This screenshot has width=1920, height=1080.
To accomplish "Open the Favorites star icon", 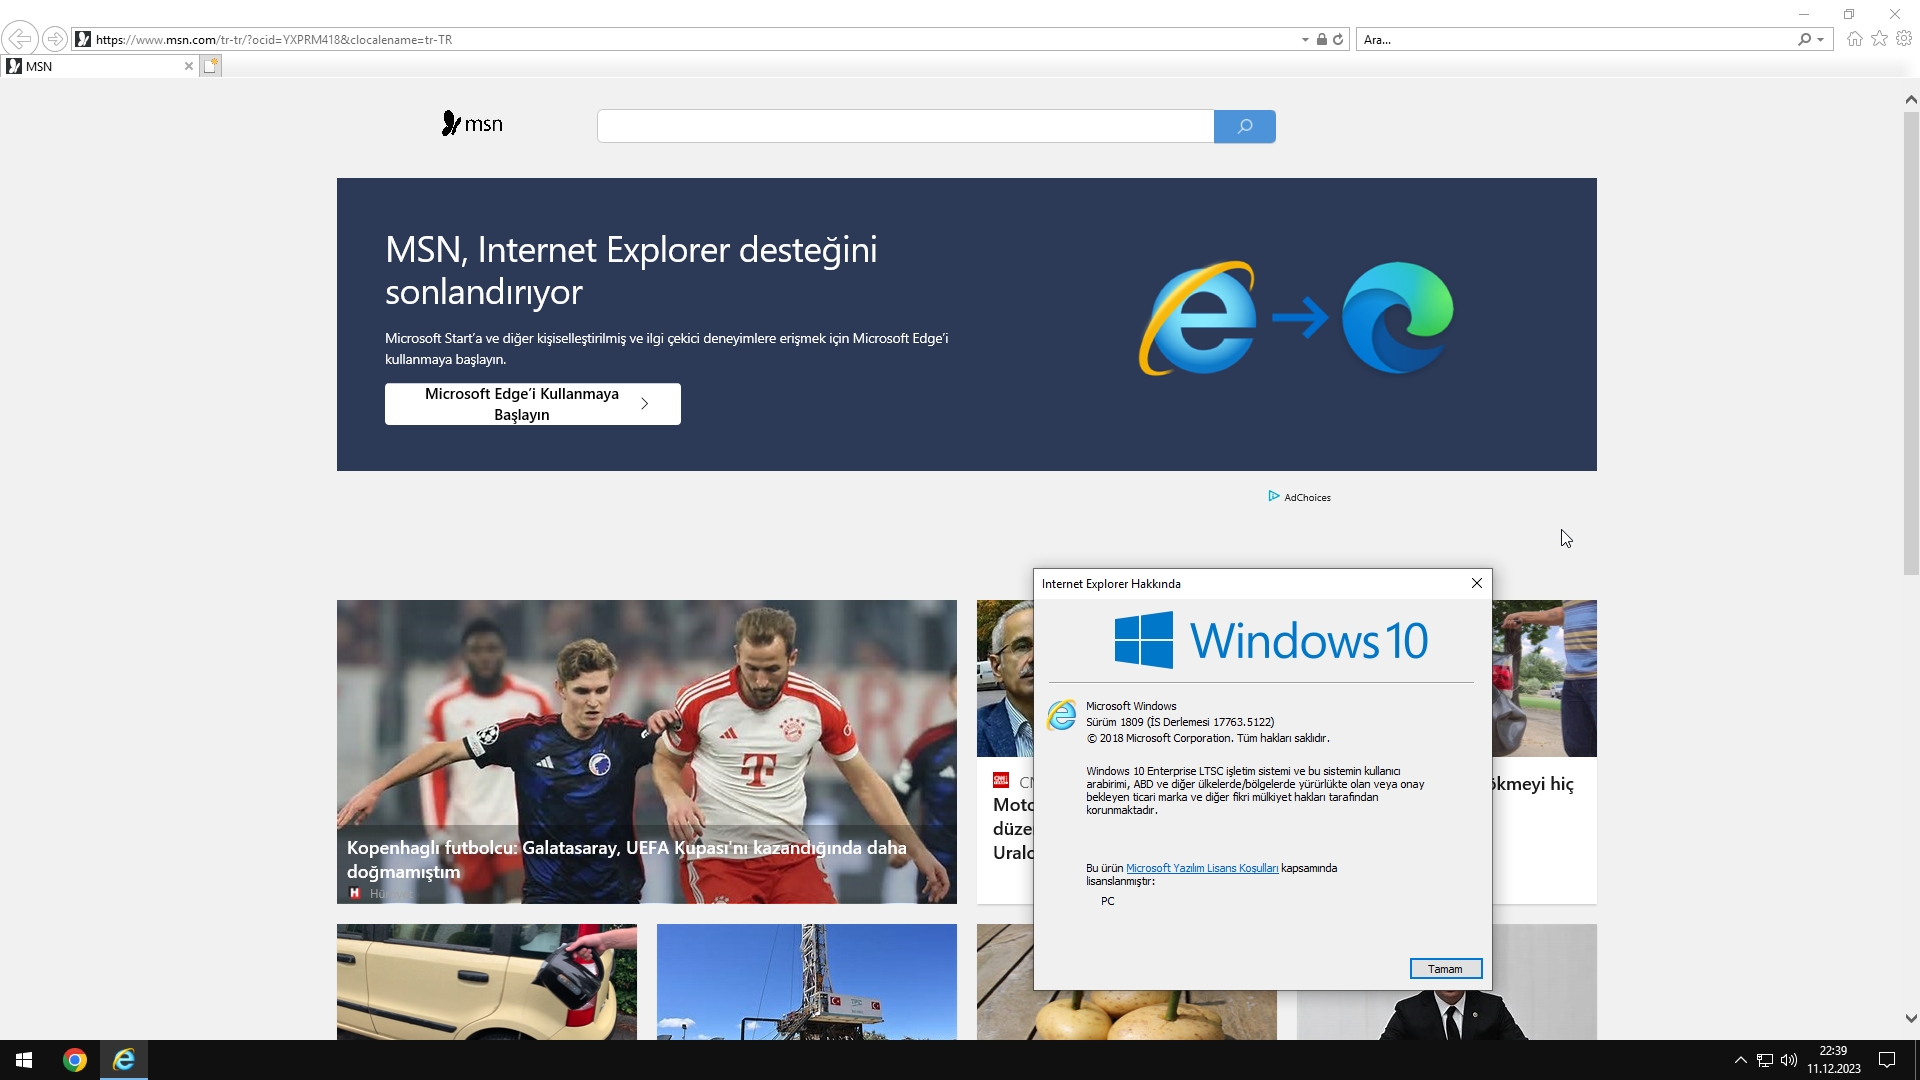I will [1880, 39].
